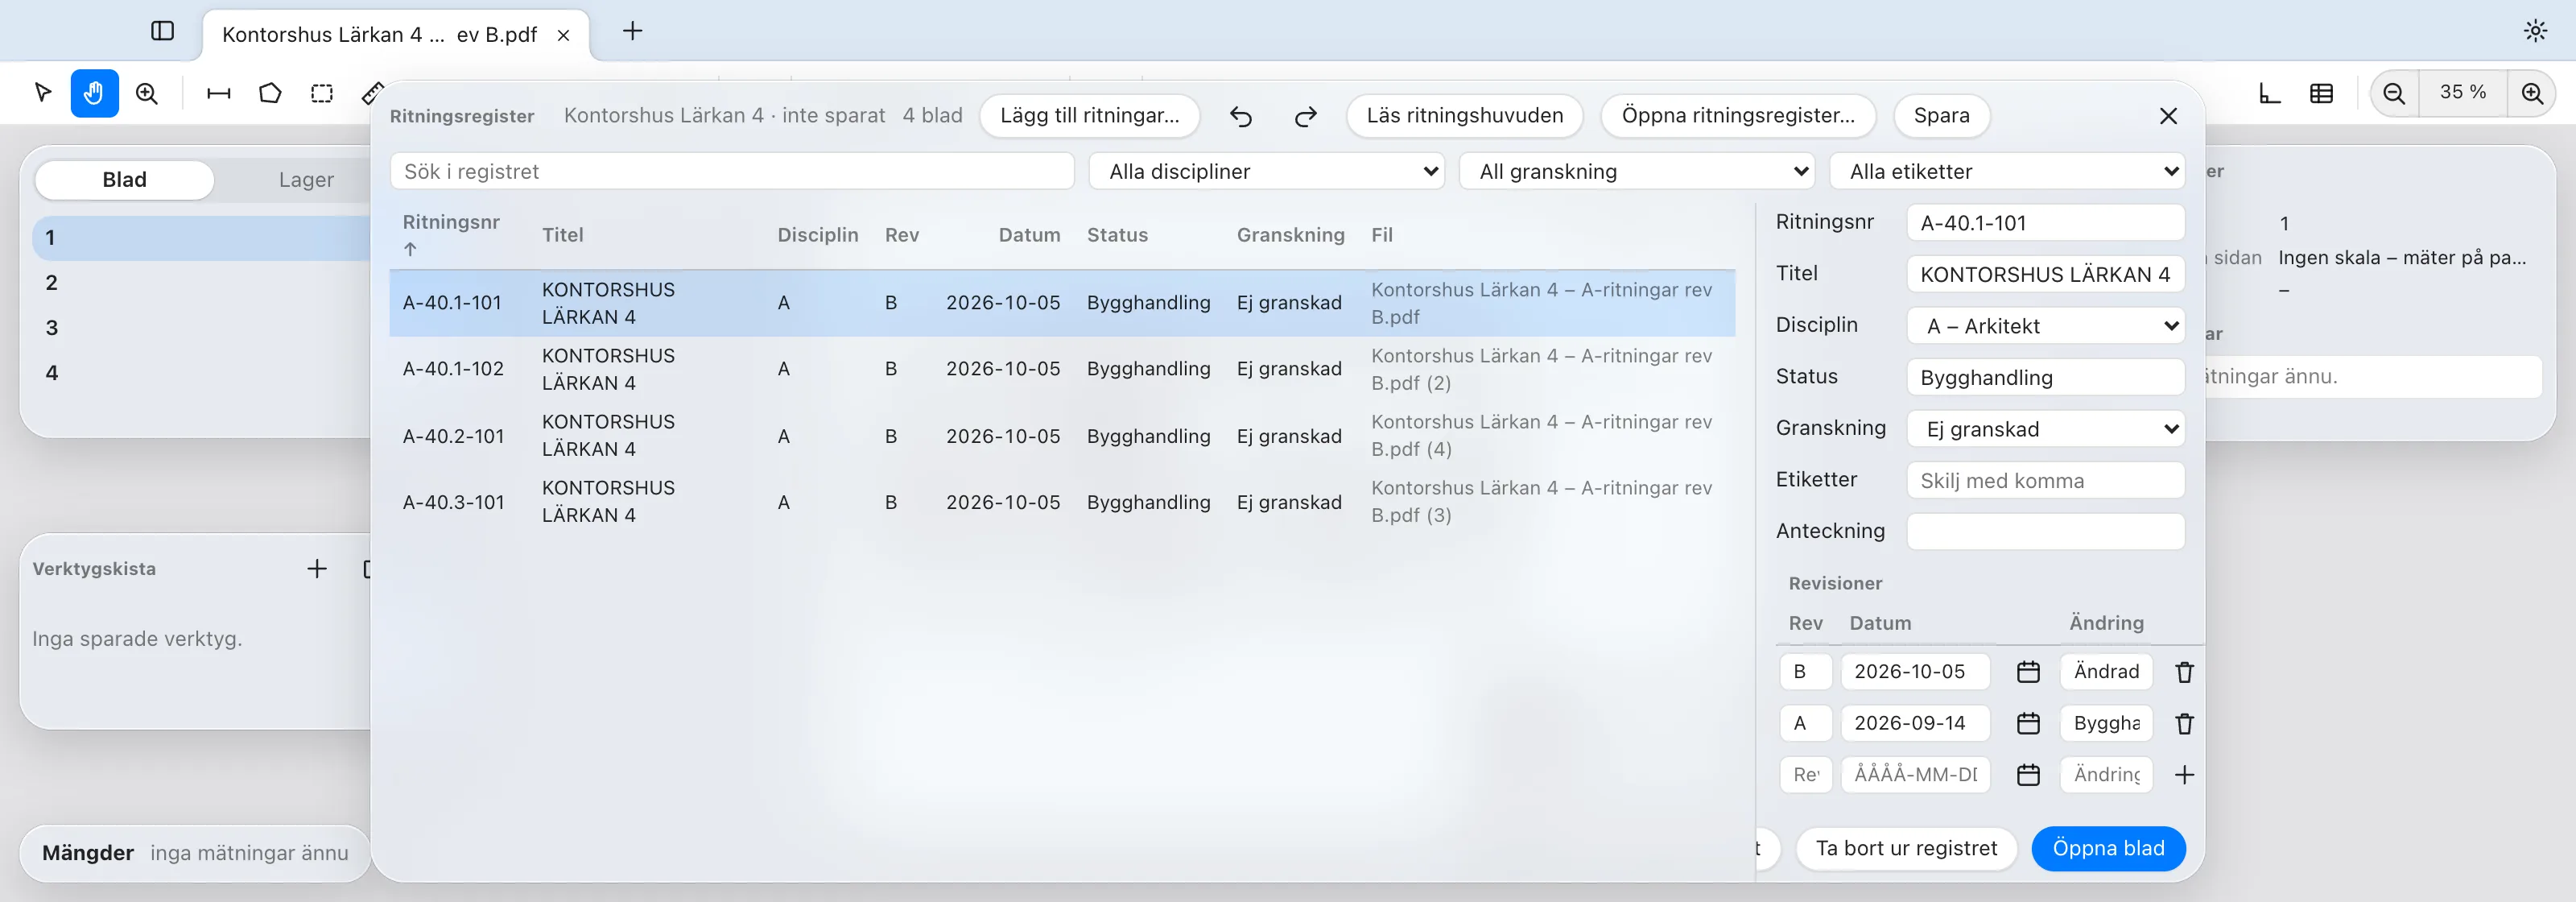Switch to the Lager tab

click(306, 180)
